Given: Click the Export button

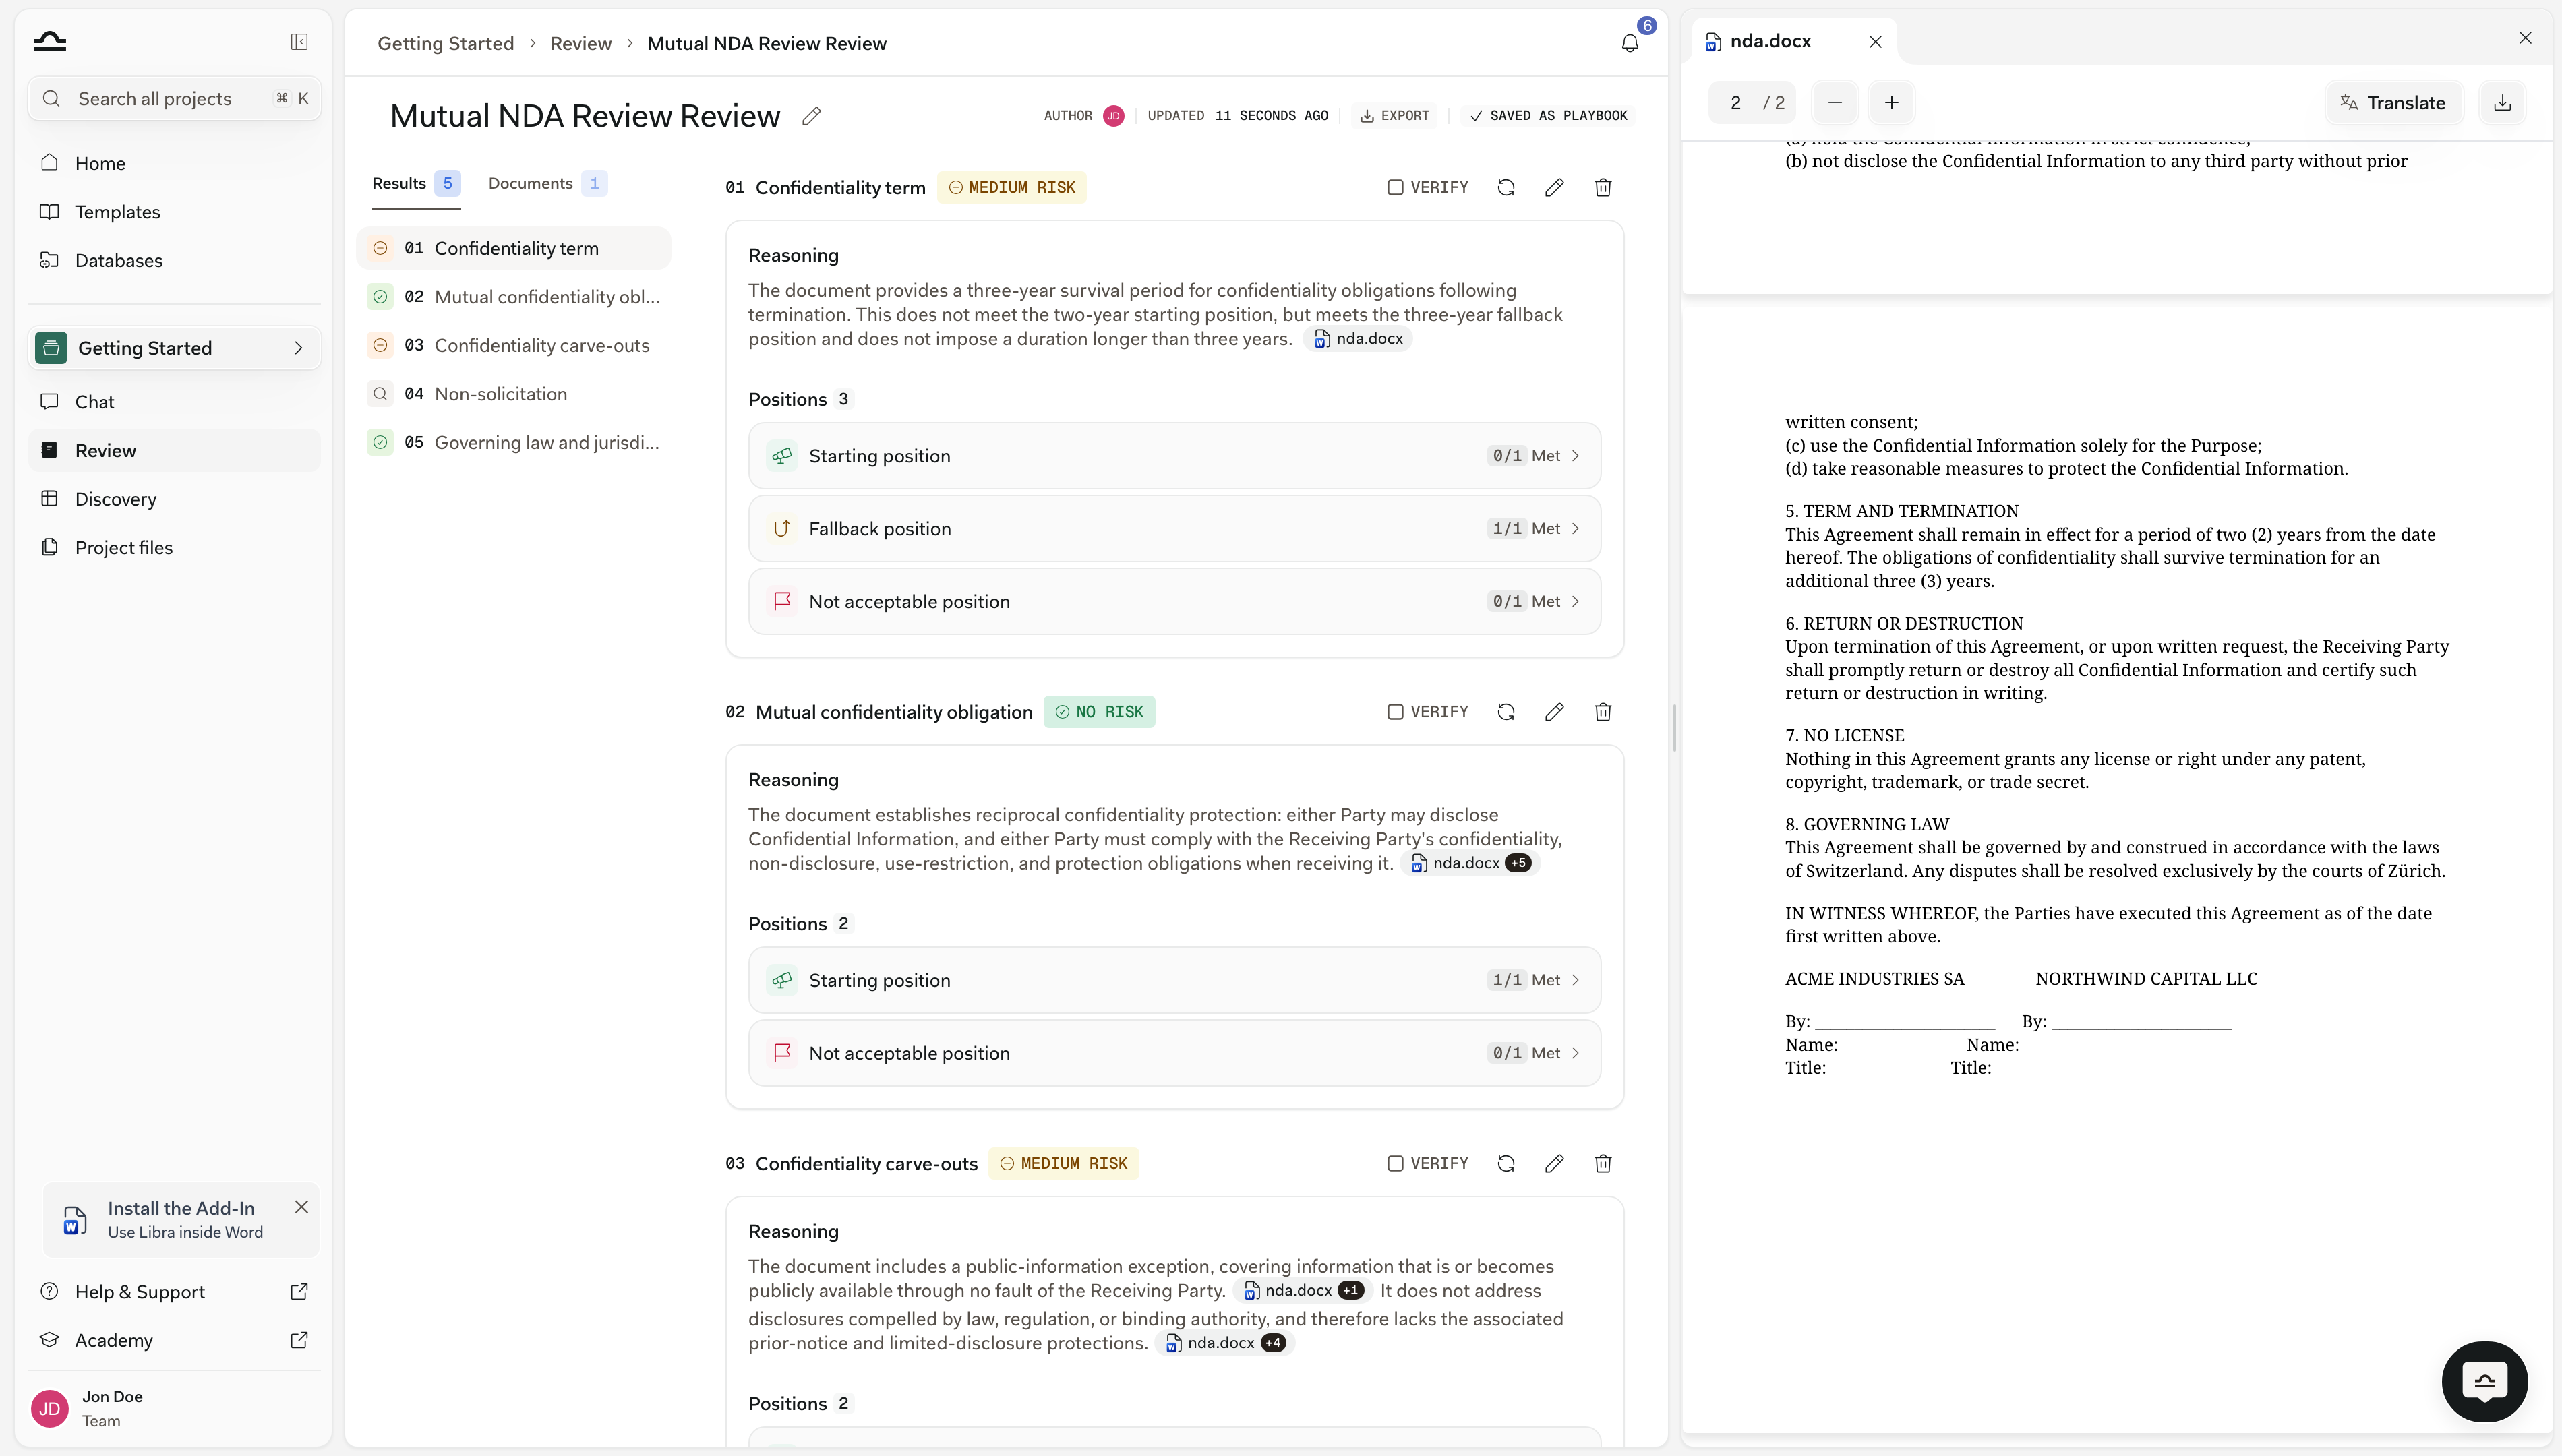Looking at the screenshot, I should click(x=1394, y=116).
